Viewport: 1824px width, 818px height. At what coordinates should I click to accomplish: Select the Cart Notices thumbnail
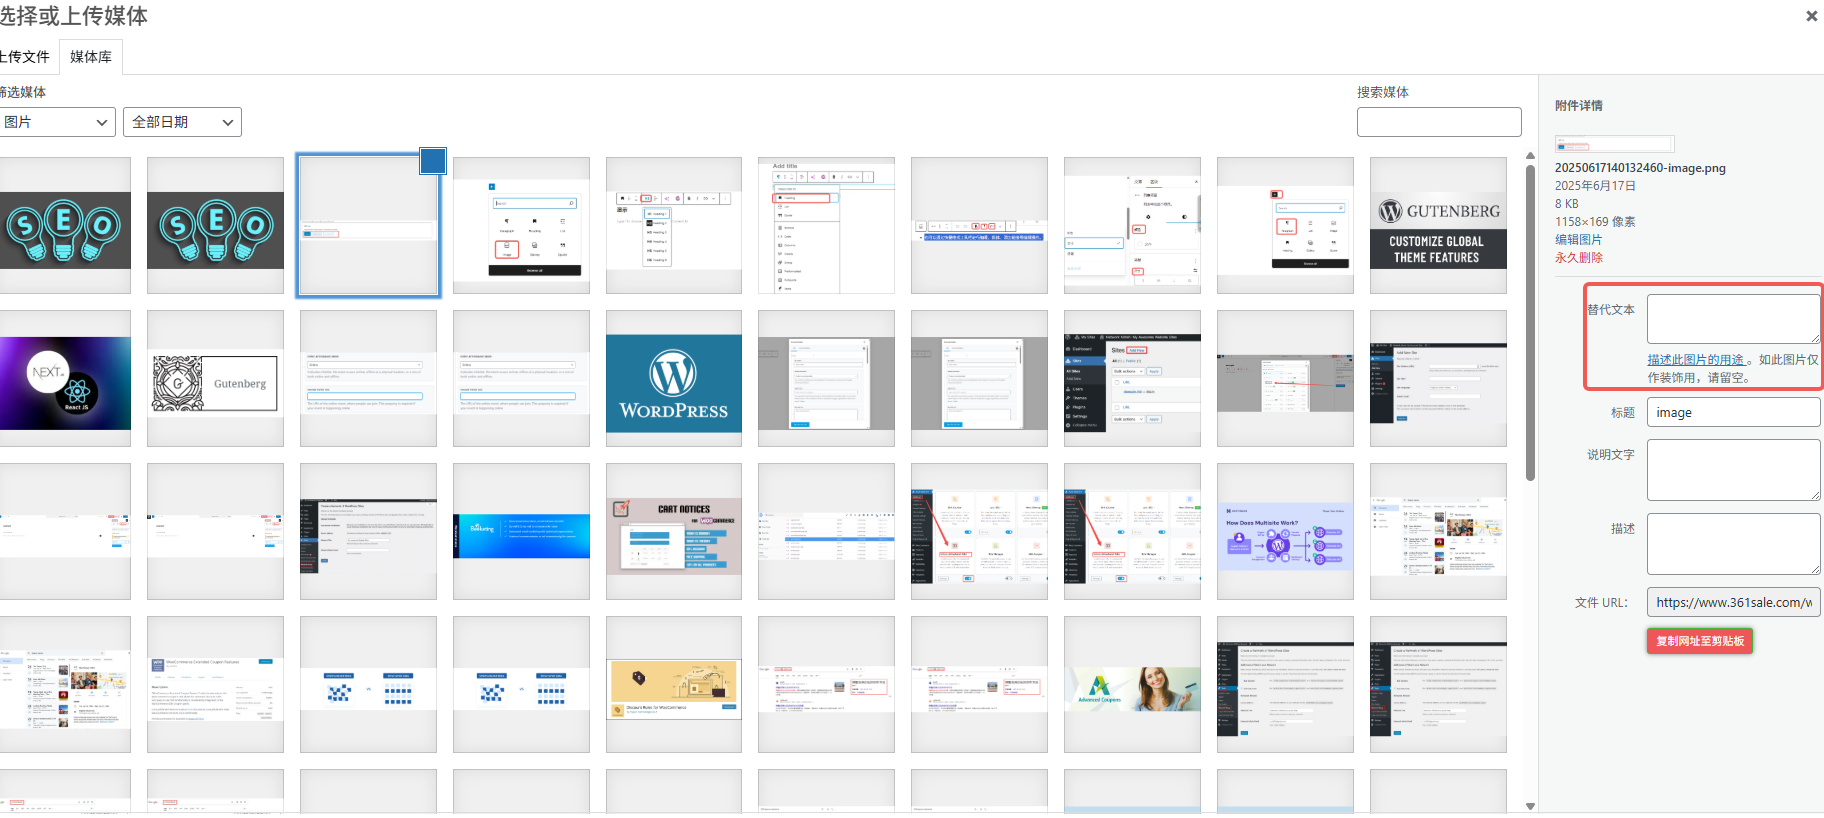pos(674,531)
